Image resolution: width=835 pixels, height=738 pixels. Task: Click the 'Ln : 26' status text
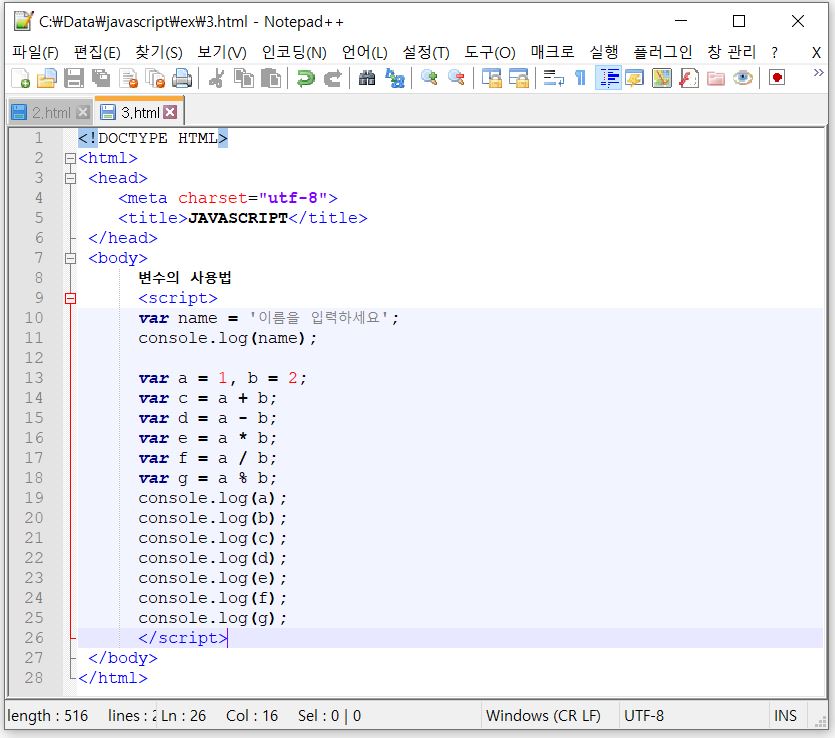coord(183,716)
